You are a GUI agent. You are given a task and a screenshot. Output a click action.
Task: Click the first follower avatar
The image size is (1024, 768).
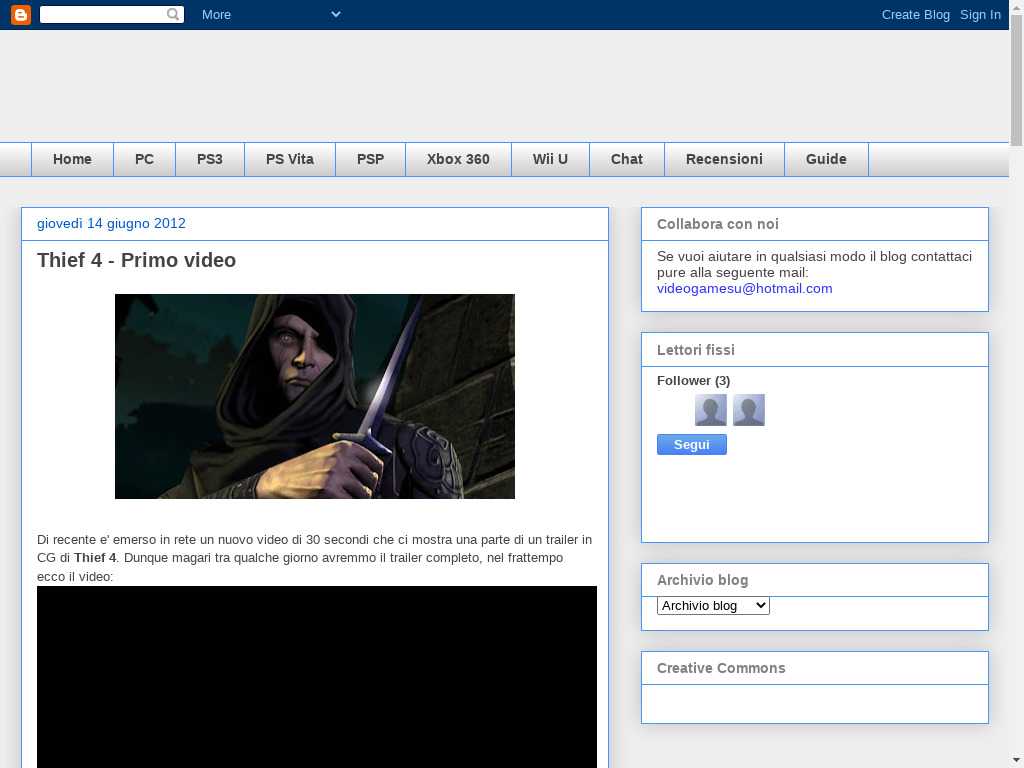pos(711,410)
